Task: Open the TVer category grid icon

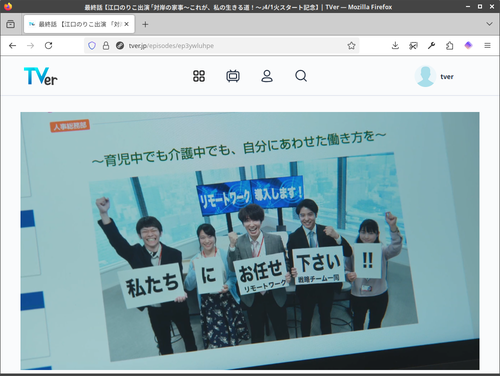Action: point(199,76)
